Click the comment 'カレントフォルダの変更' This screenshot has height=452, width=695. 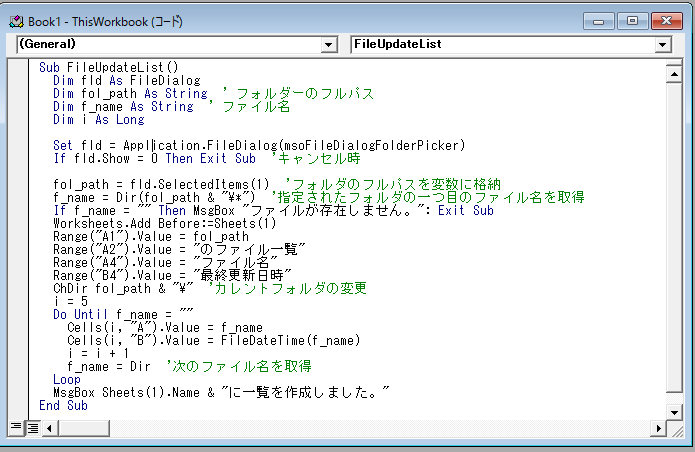[291, 288]
